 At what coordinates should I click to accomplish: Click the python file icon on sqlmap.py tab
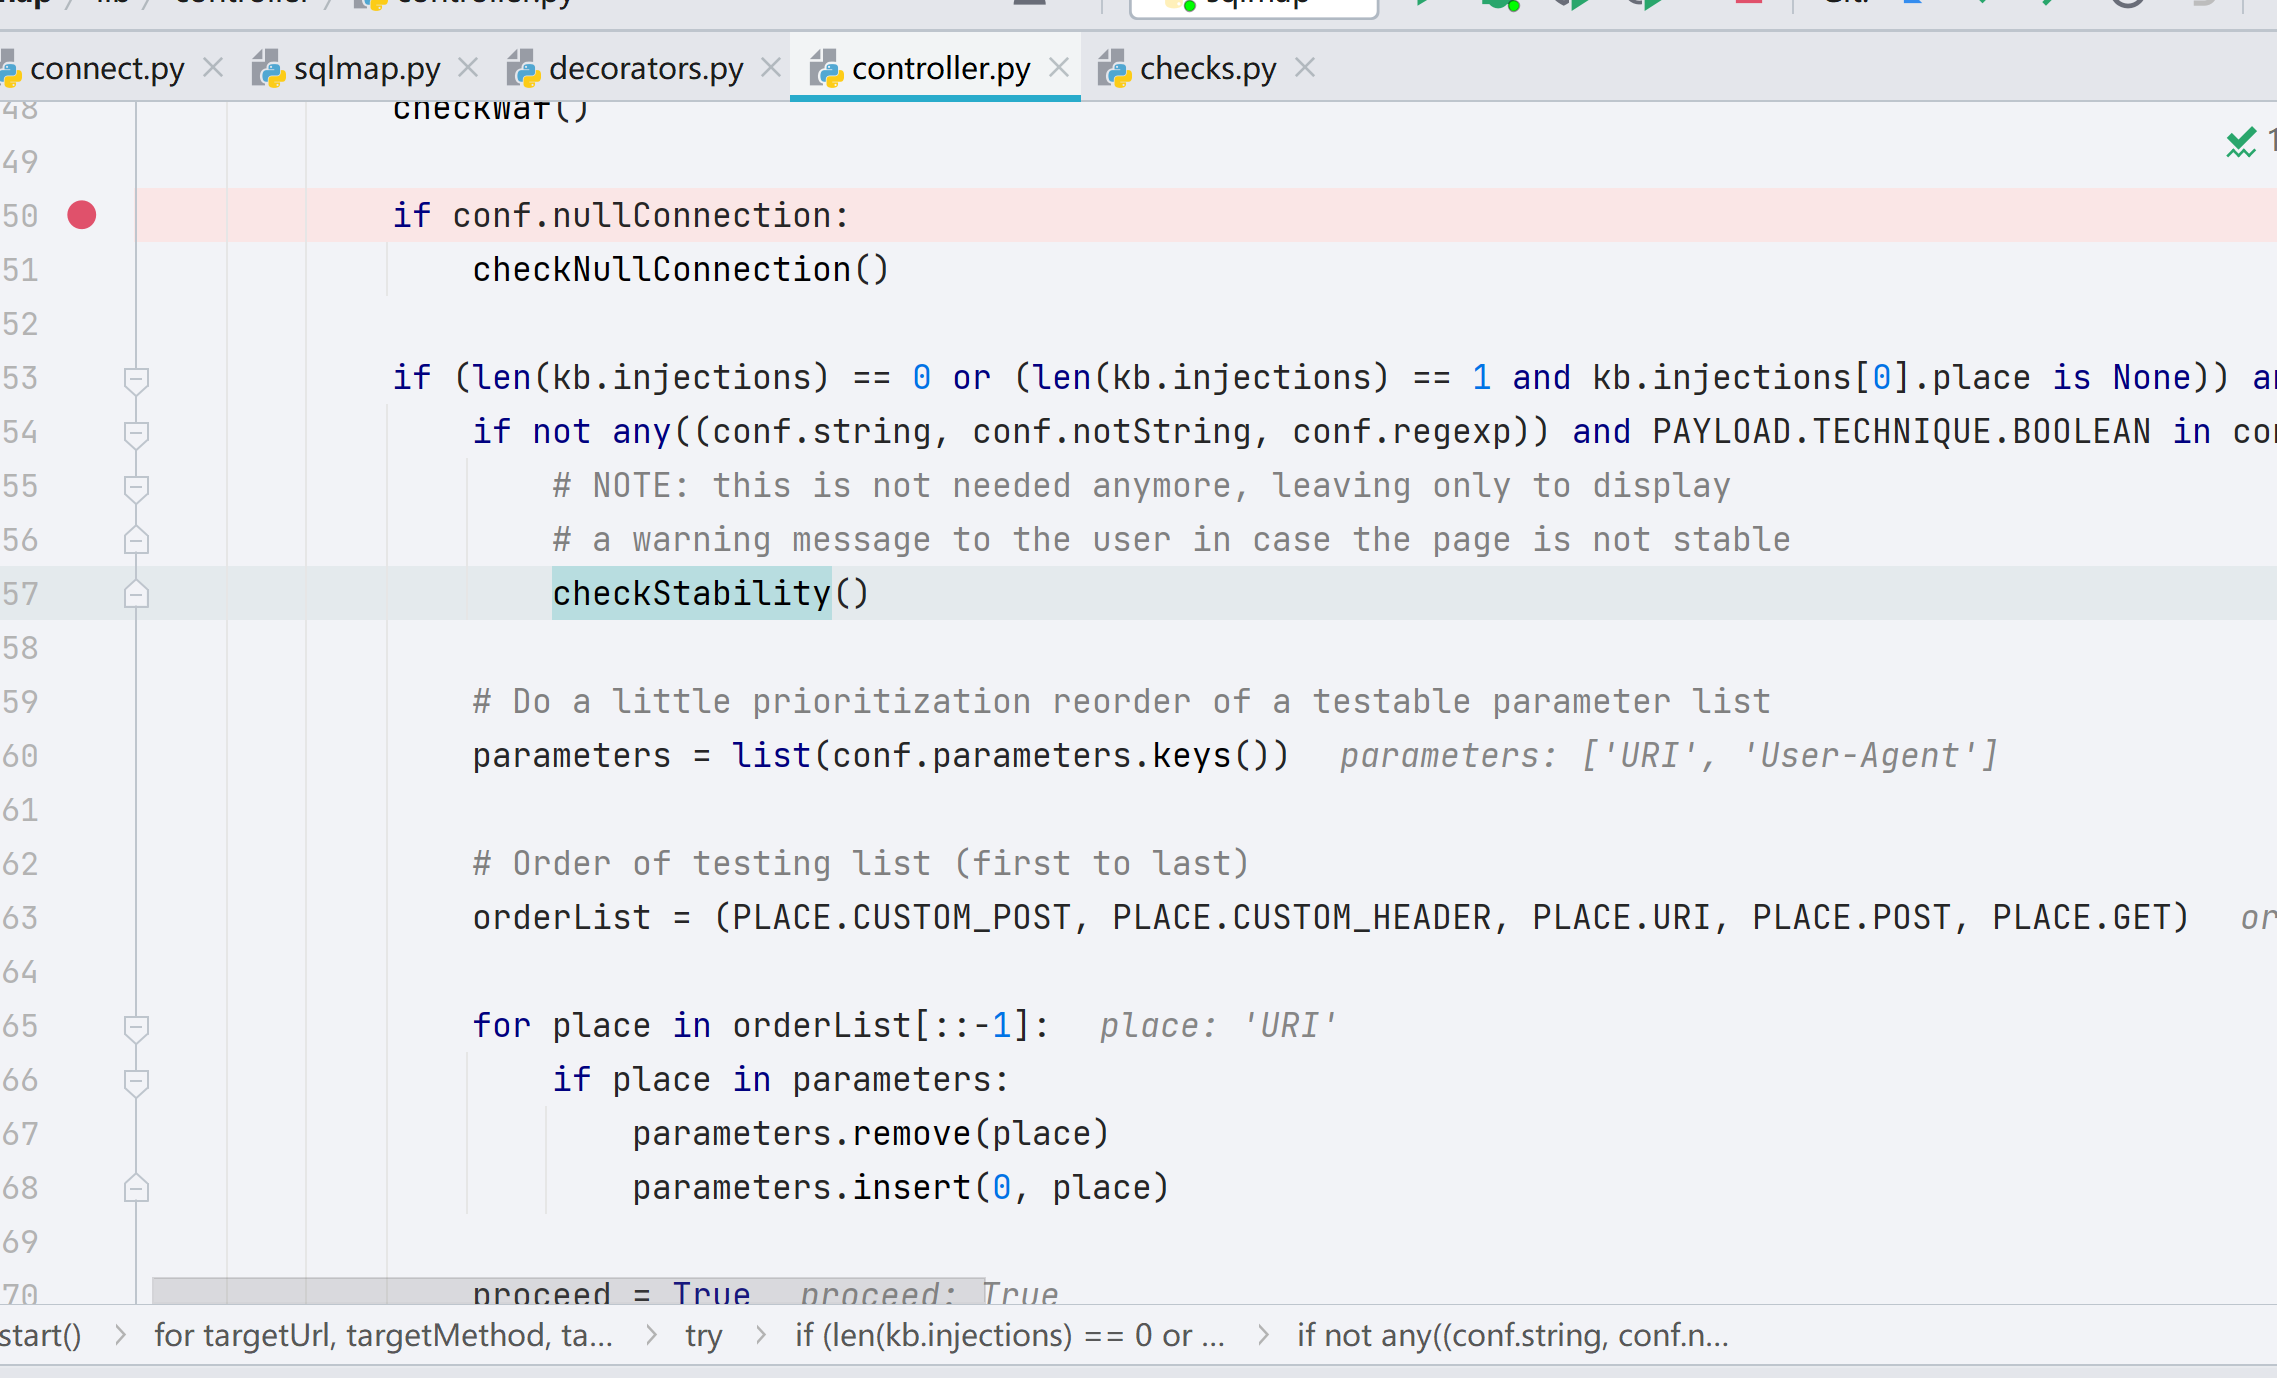point(268,69)
